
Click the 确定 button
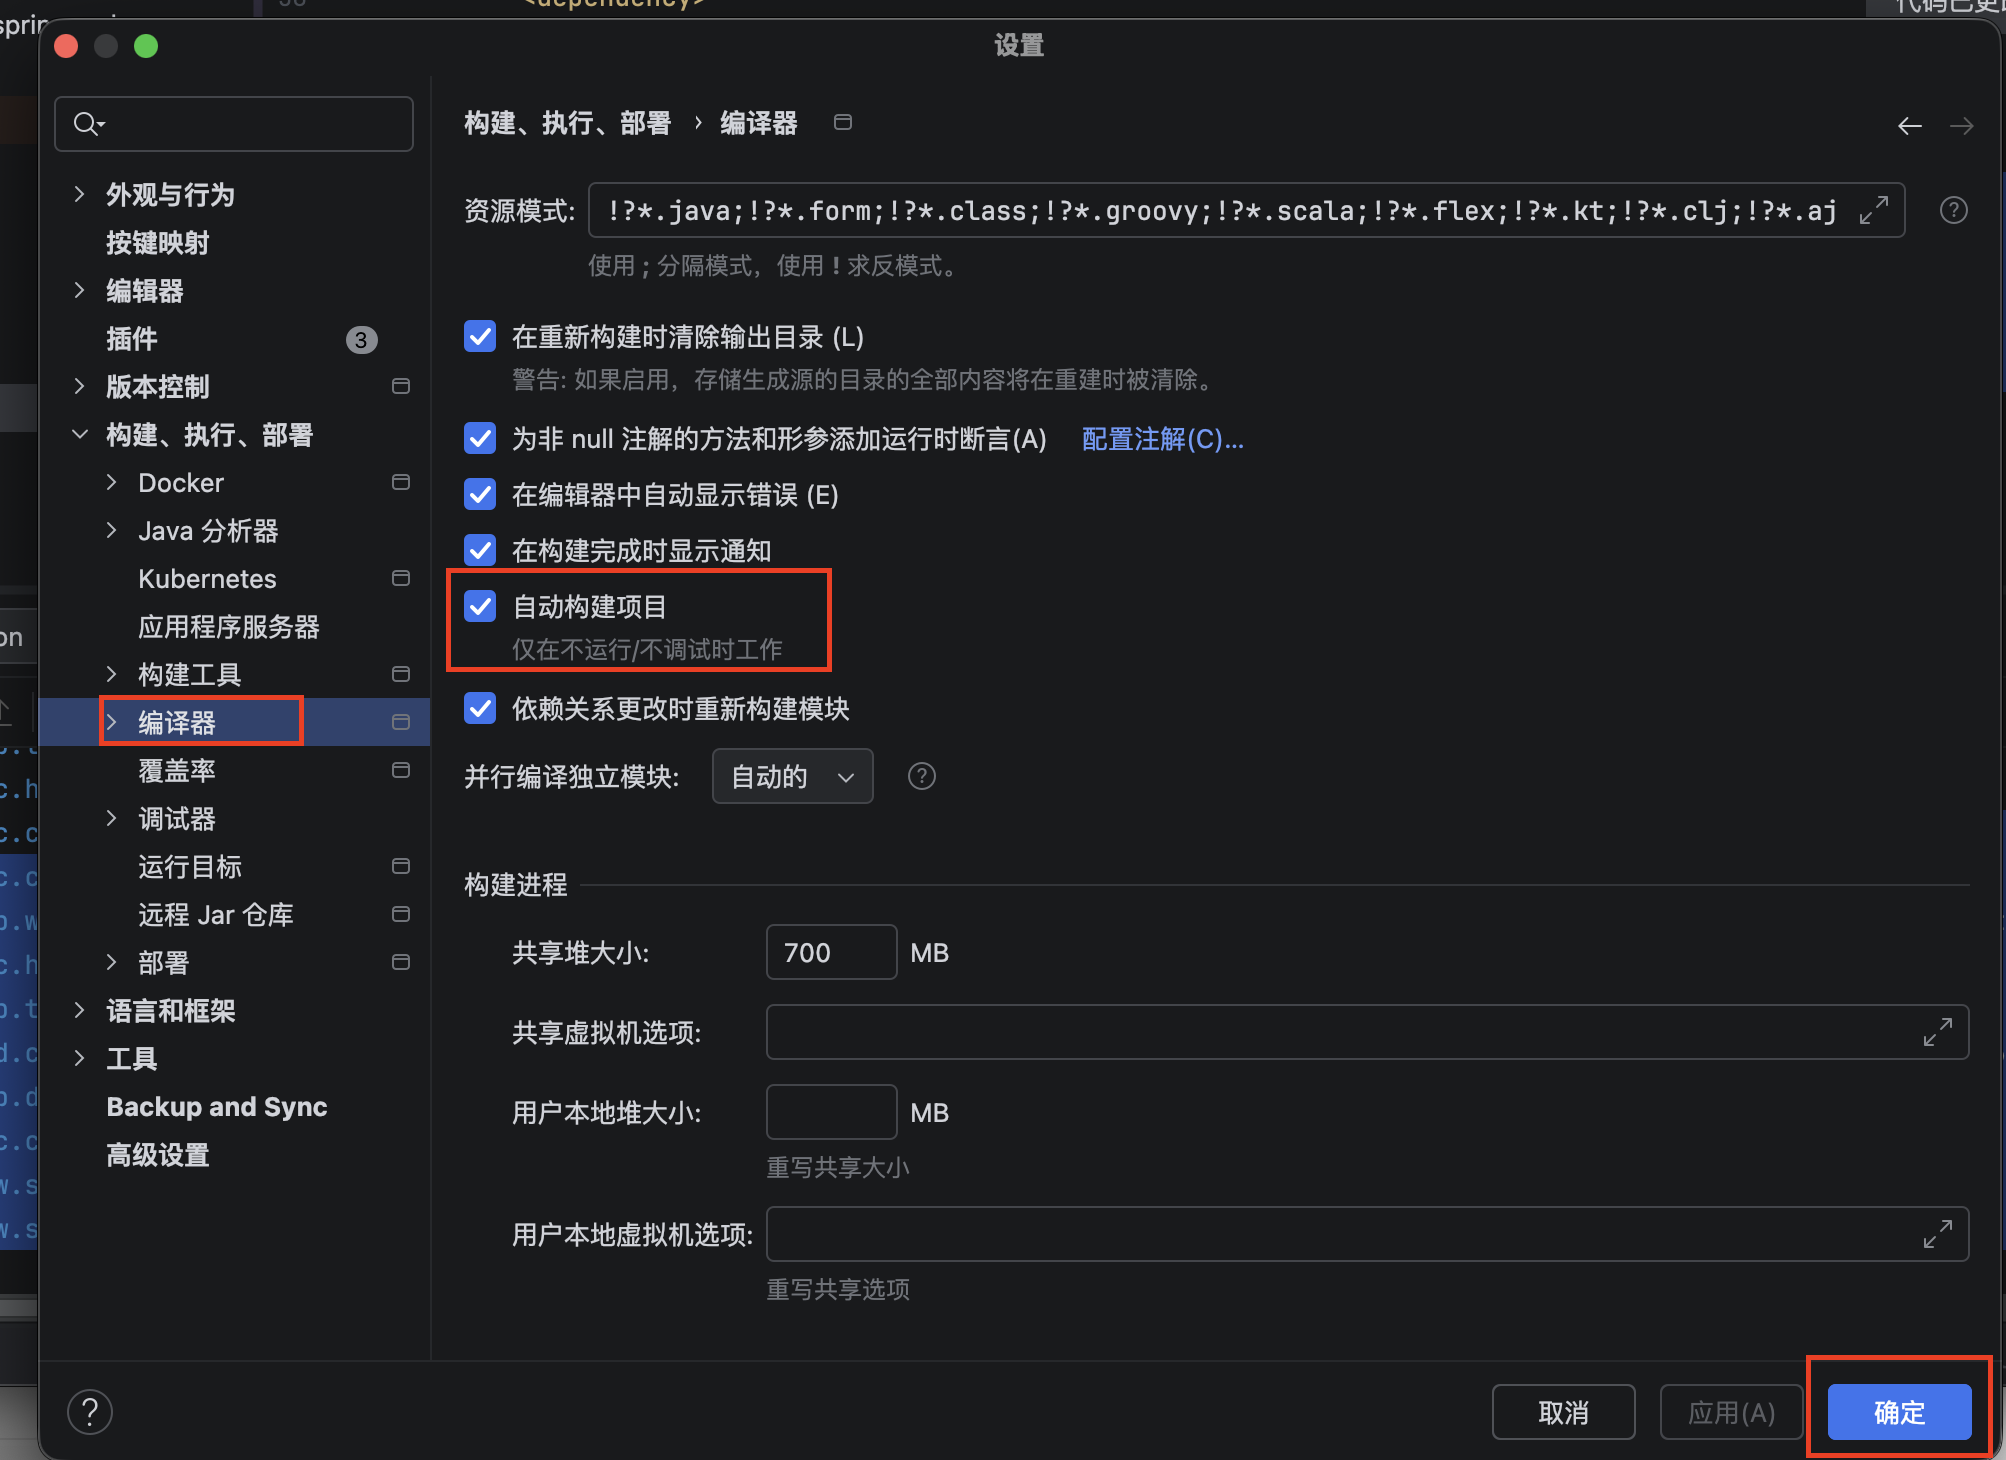pos(1898,1412)
